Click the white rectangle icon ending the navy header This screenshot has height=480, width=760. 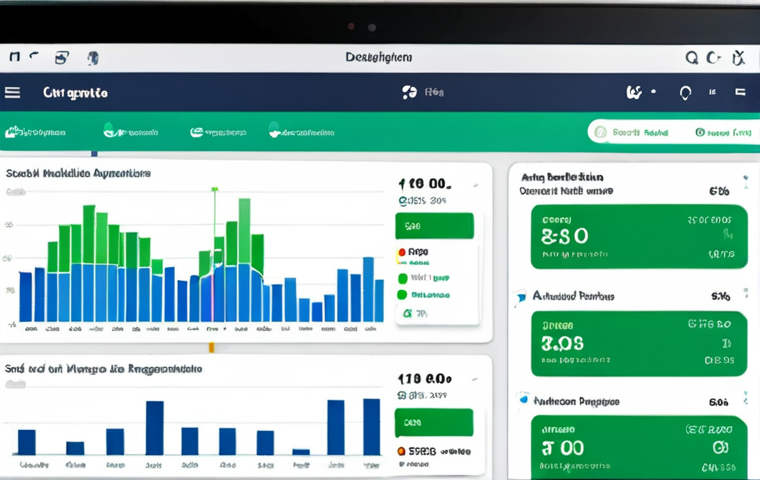740,92
